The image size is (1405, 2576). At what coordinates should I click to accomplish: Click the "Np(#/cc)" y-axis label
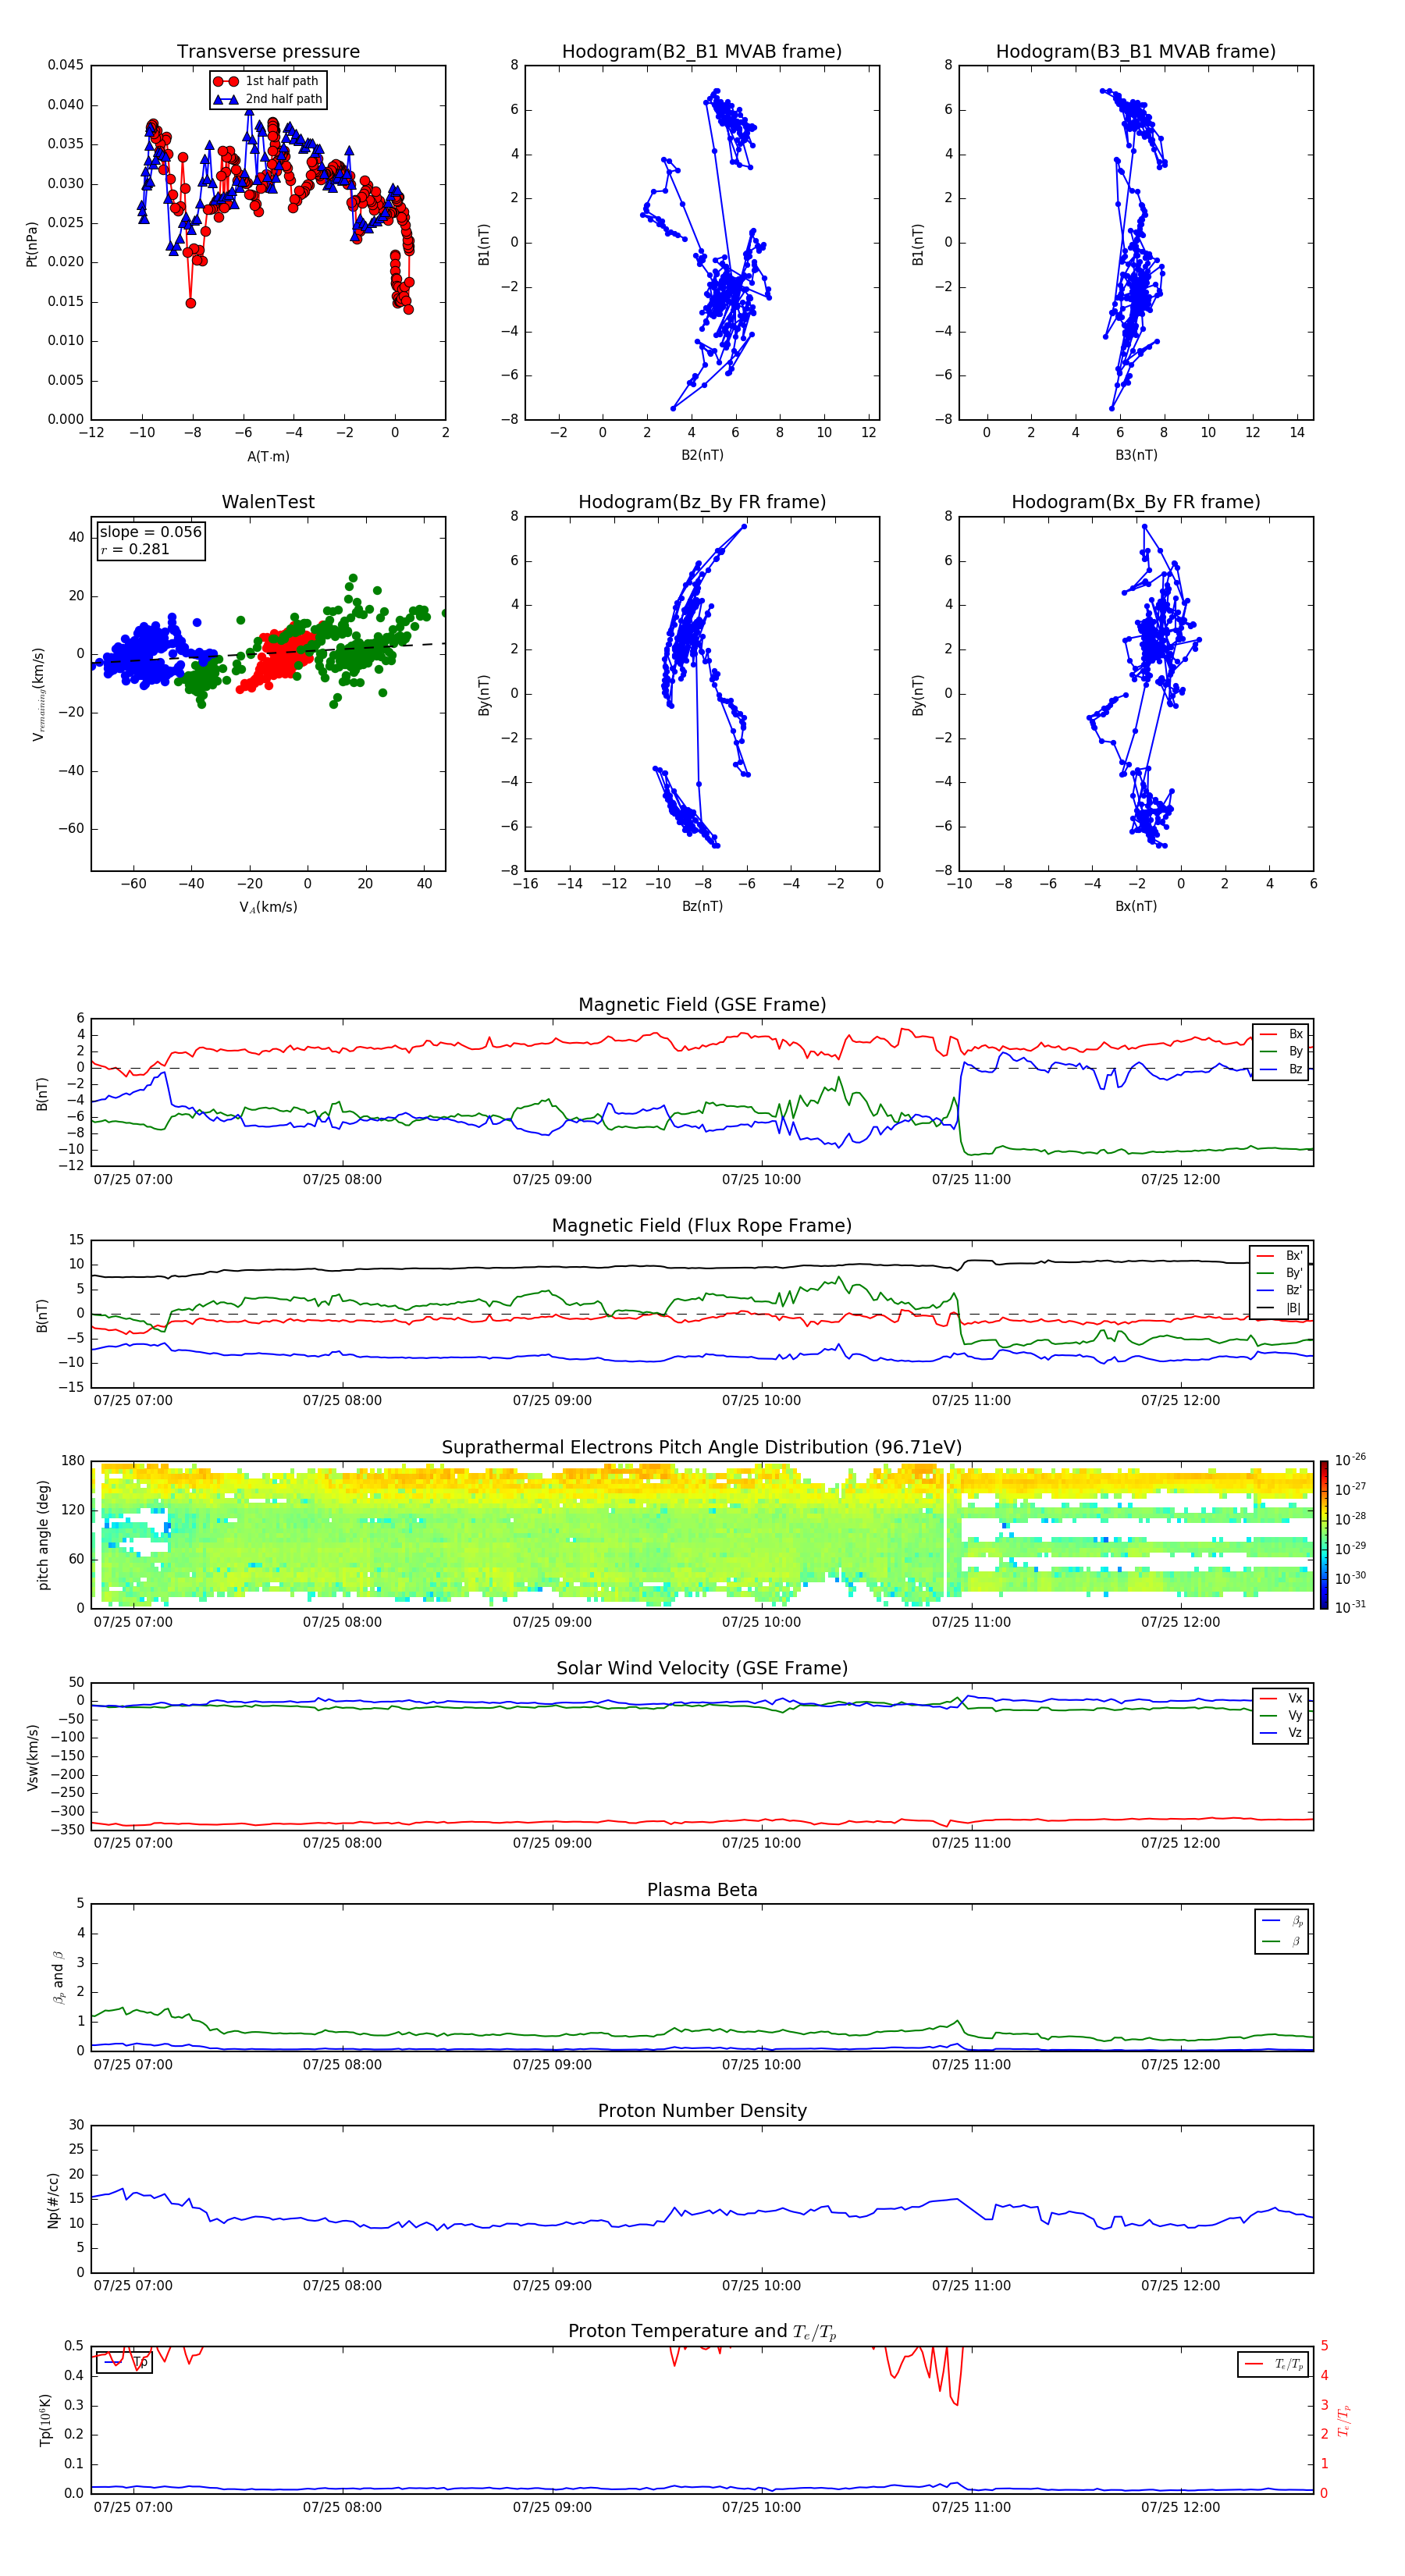pyautogui.click(x=53, y=2200)
